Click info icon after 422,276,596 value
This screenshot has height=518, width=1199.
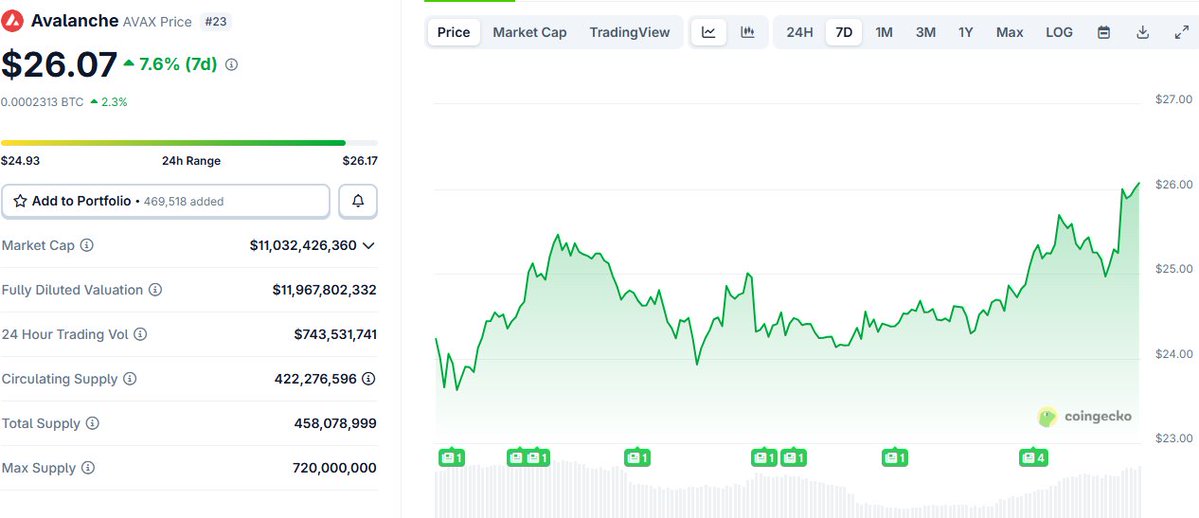pyautogui.click(x=369, y=379)
